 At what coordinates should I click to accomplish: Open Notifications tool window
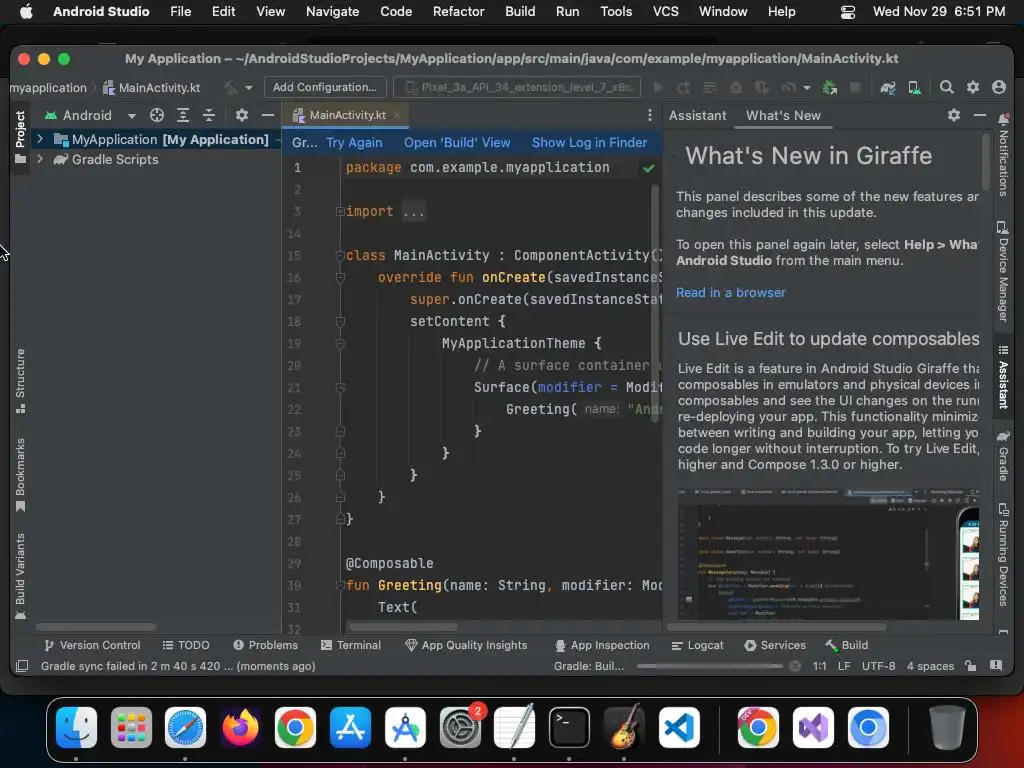click(x=1003, y=155)
